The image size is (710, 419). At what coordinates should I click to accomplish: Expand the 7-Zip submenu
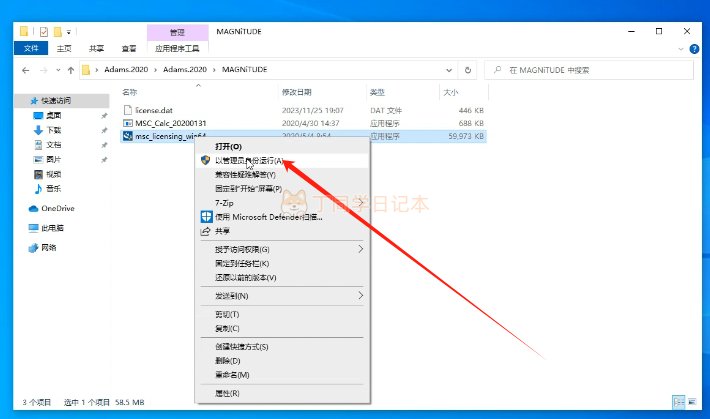[360, 203]
